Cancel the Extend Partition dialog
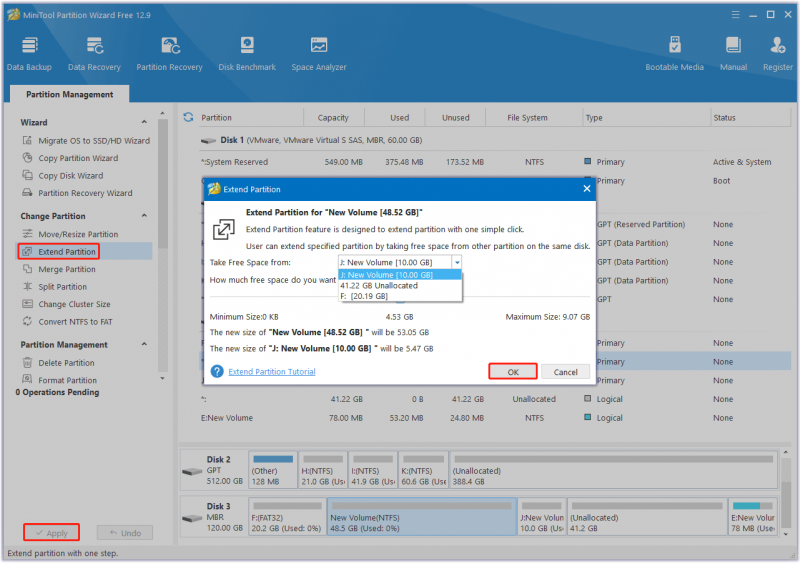800x563 pixels. coord(565,372)
